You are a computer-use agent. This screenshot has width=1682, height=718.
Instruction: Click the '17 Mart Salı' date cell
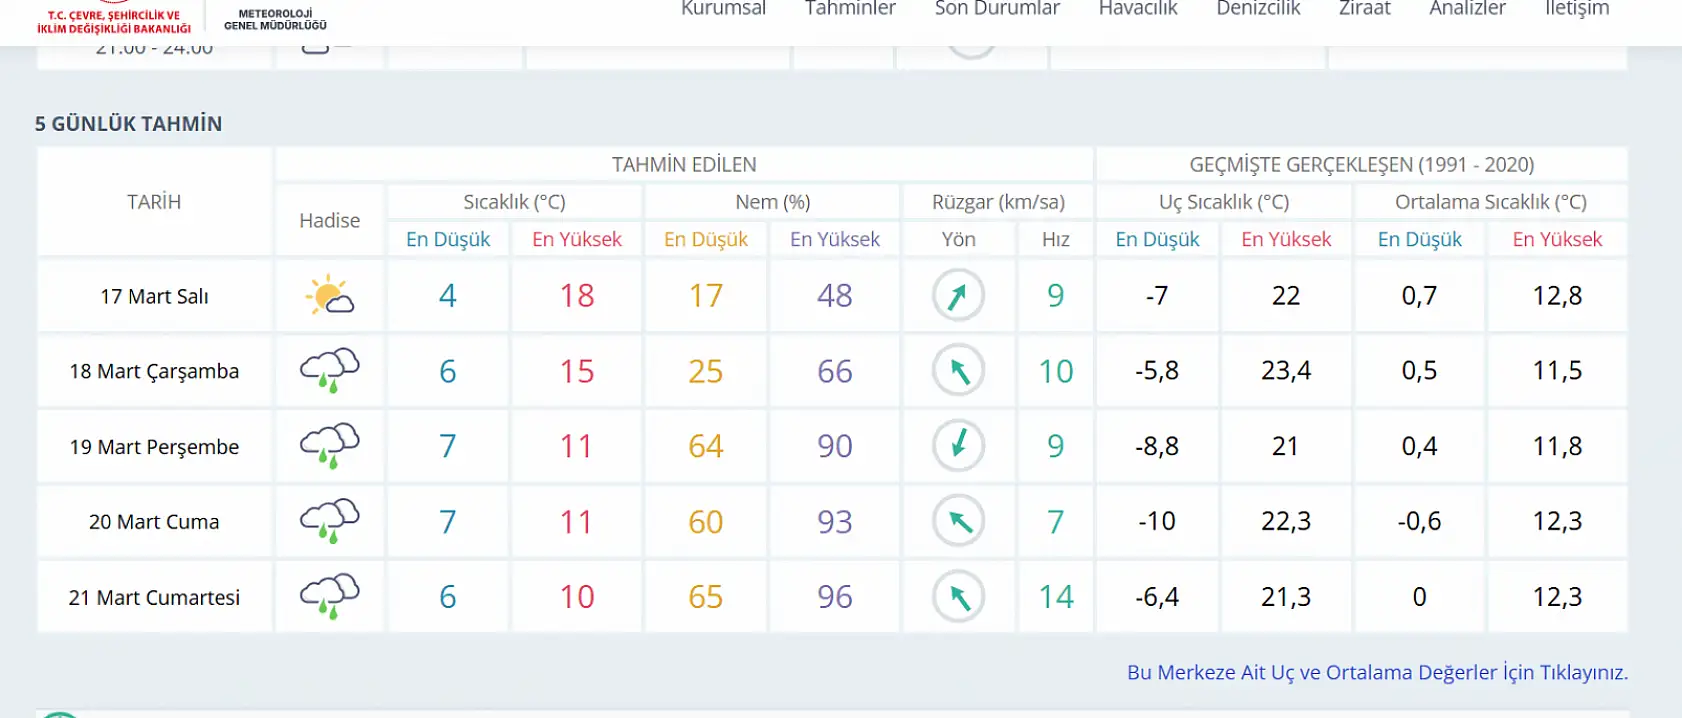pos(154,296)
